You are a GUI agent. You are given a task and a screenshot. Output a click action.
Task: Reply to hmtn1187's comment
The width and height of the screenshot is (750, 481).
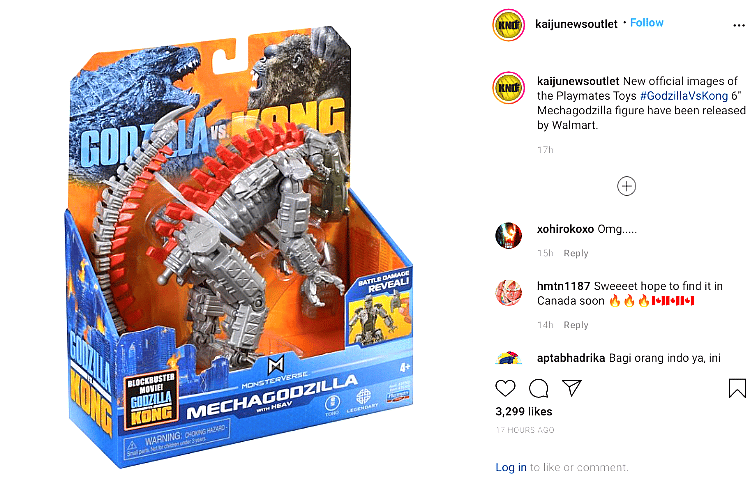[x=575, y=325]
